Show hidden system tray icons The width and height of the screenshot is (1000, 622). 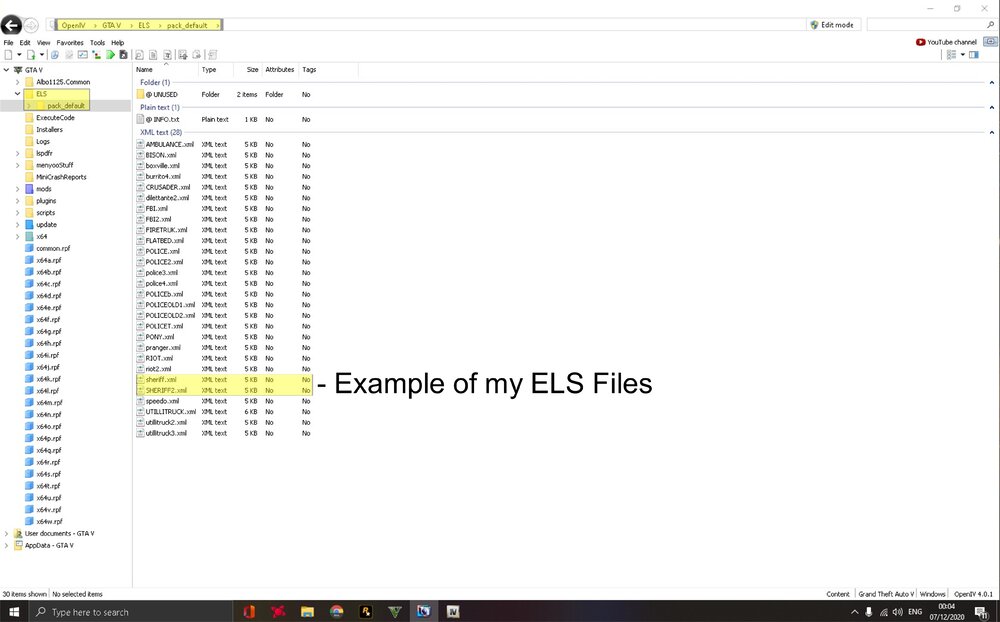[855, 612]
